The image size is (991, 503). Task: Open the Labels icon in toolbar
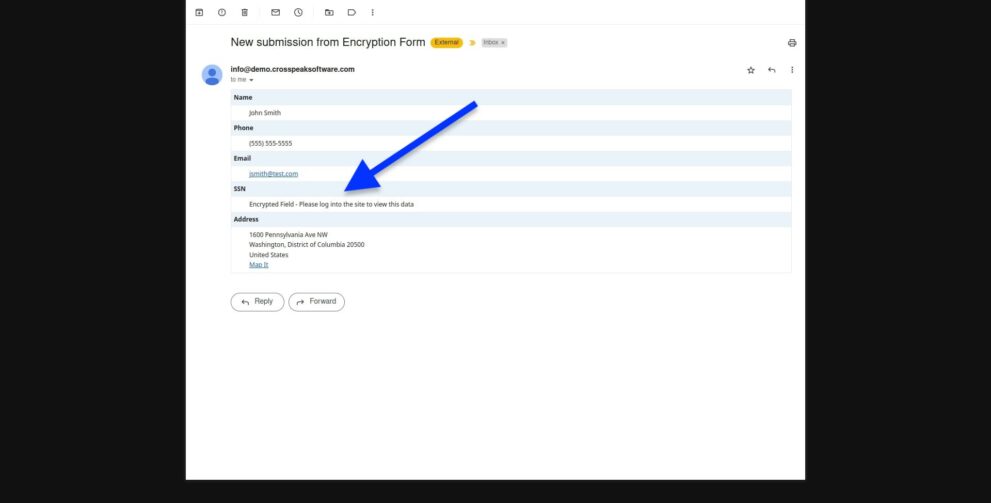pyautogui.click(x=352, y=13)
